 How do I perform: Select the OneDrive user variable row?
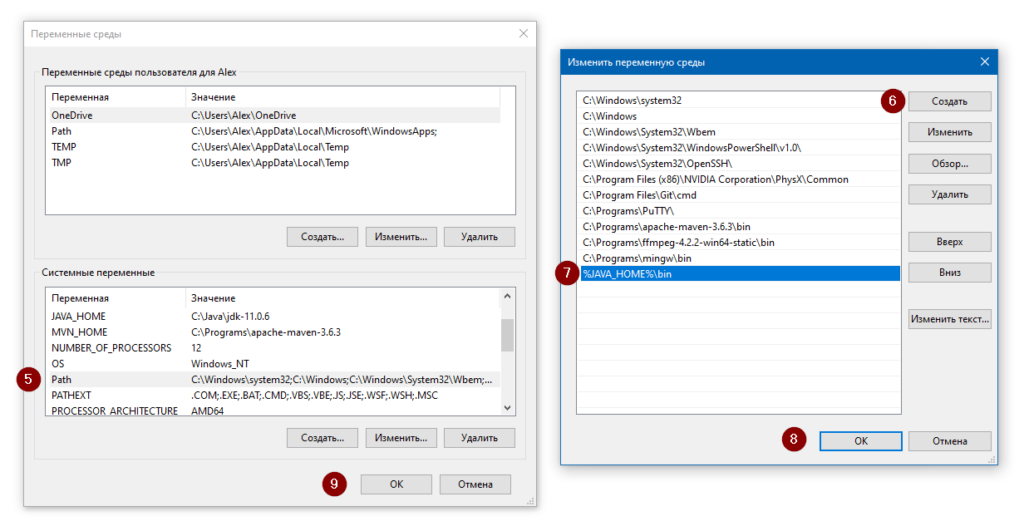(x=270, y=115)
